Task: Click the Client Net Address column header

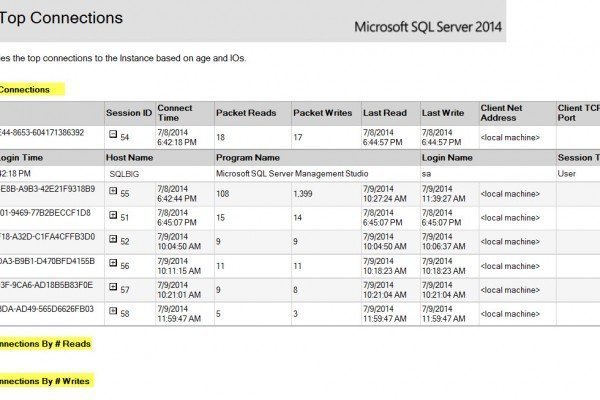Action: (501, 113)
